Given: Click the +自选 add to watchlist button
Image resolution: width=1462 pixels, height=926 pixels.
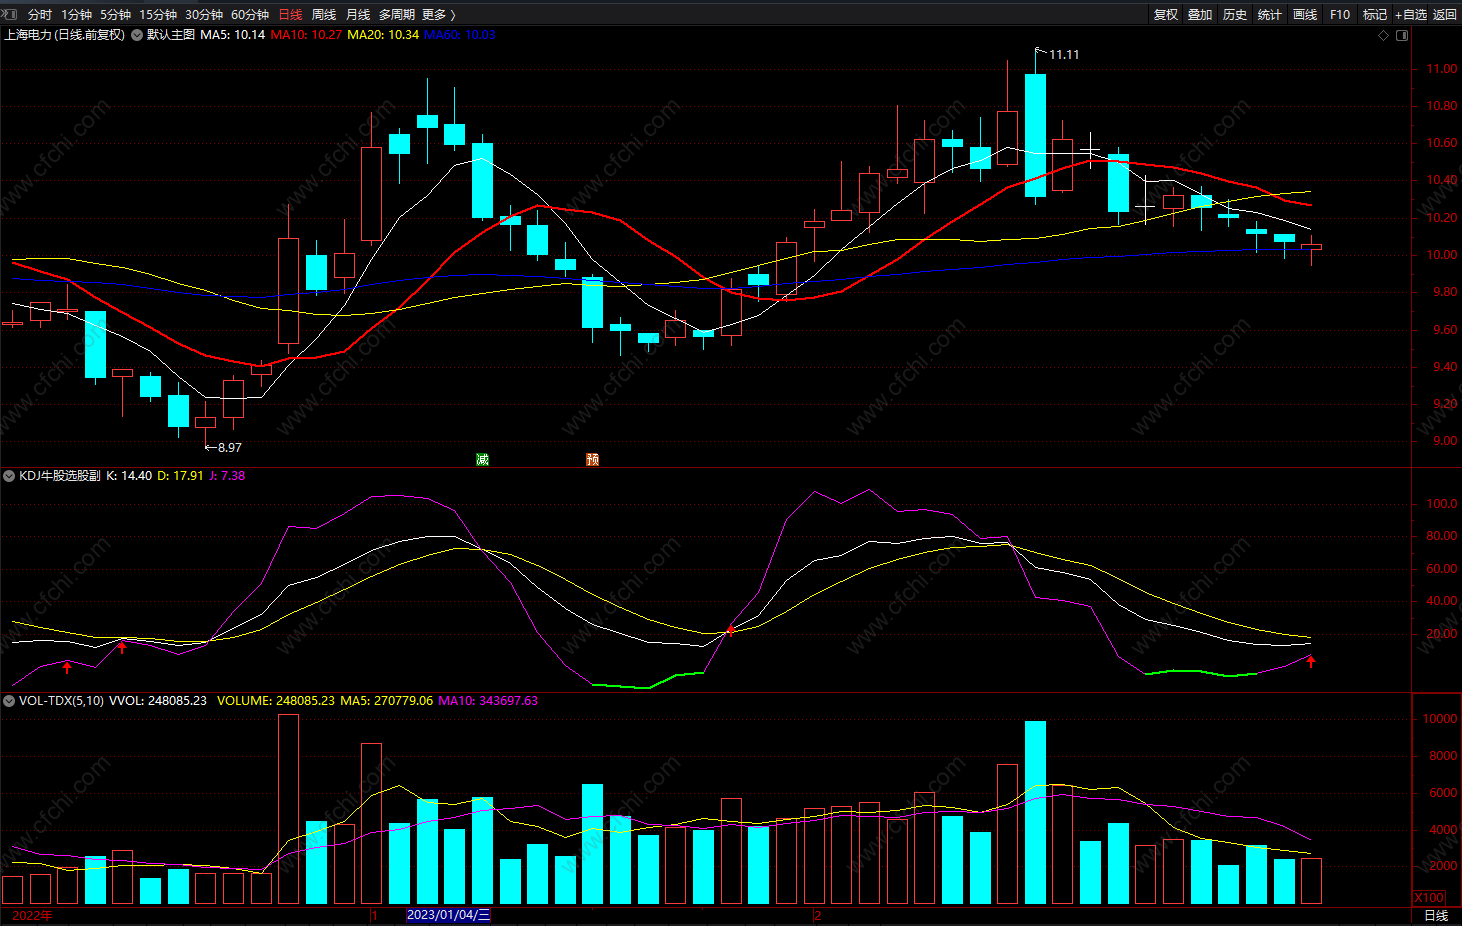Looking at the screenshot, I should point(1411,15).
